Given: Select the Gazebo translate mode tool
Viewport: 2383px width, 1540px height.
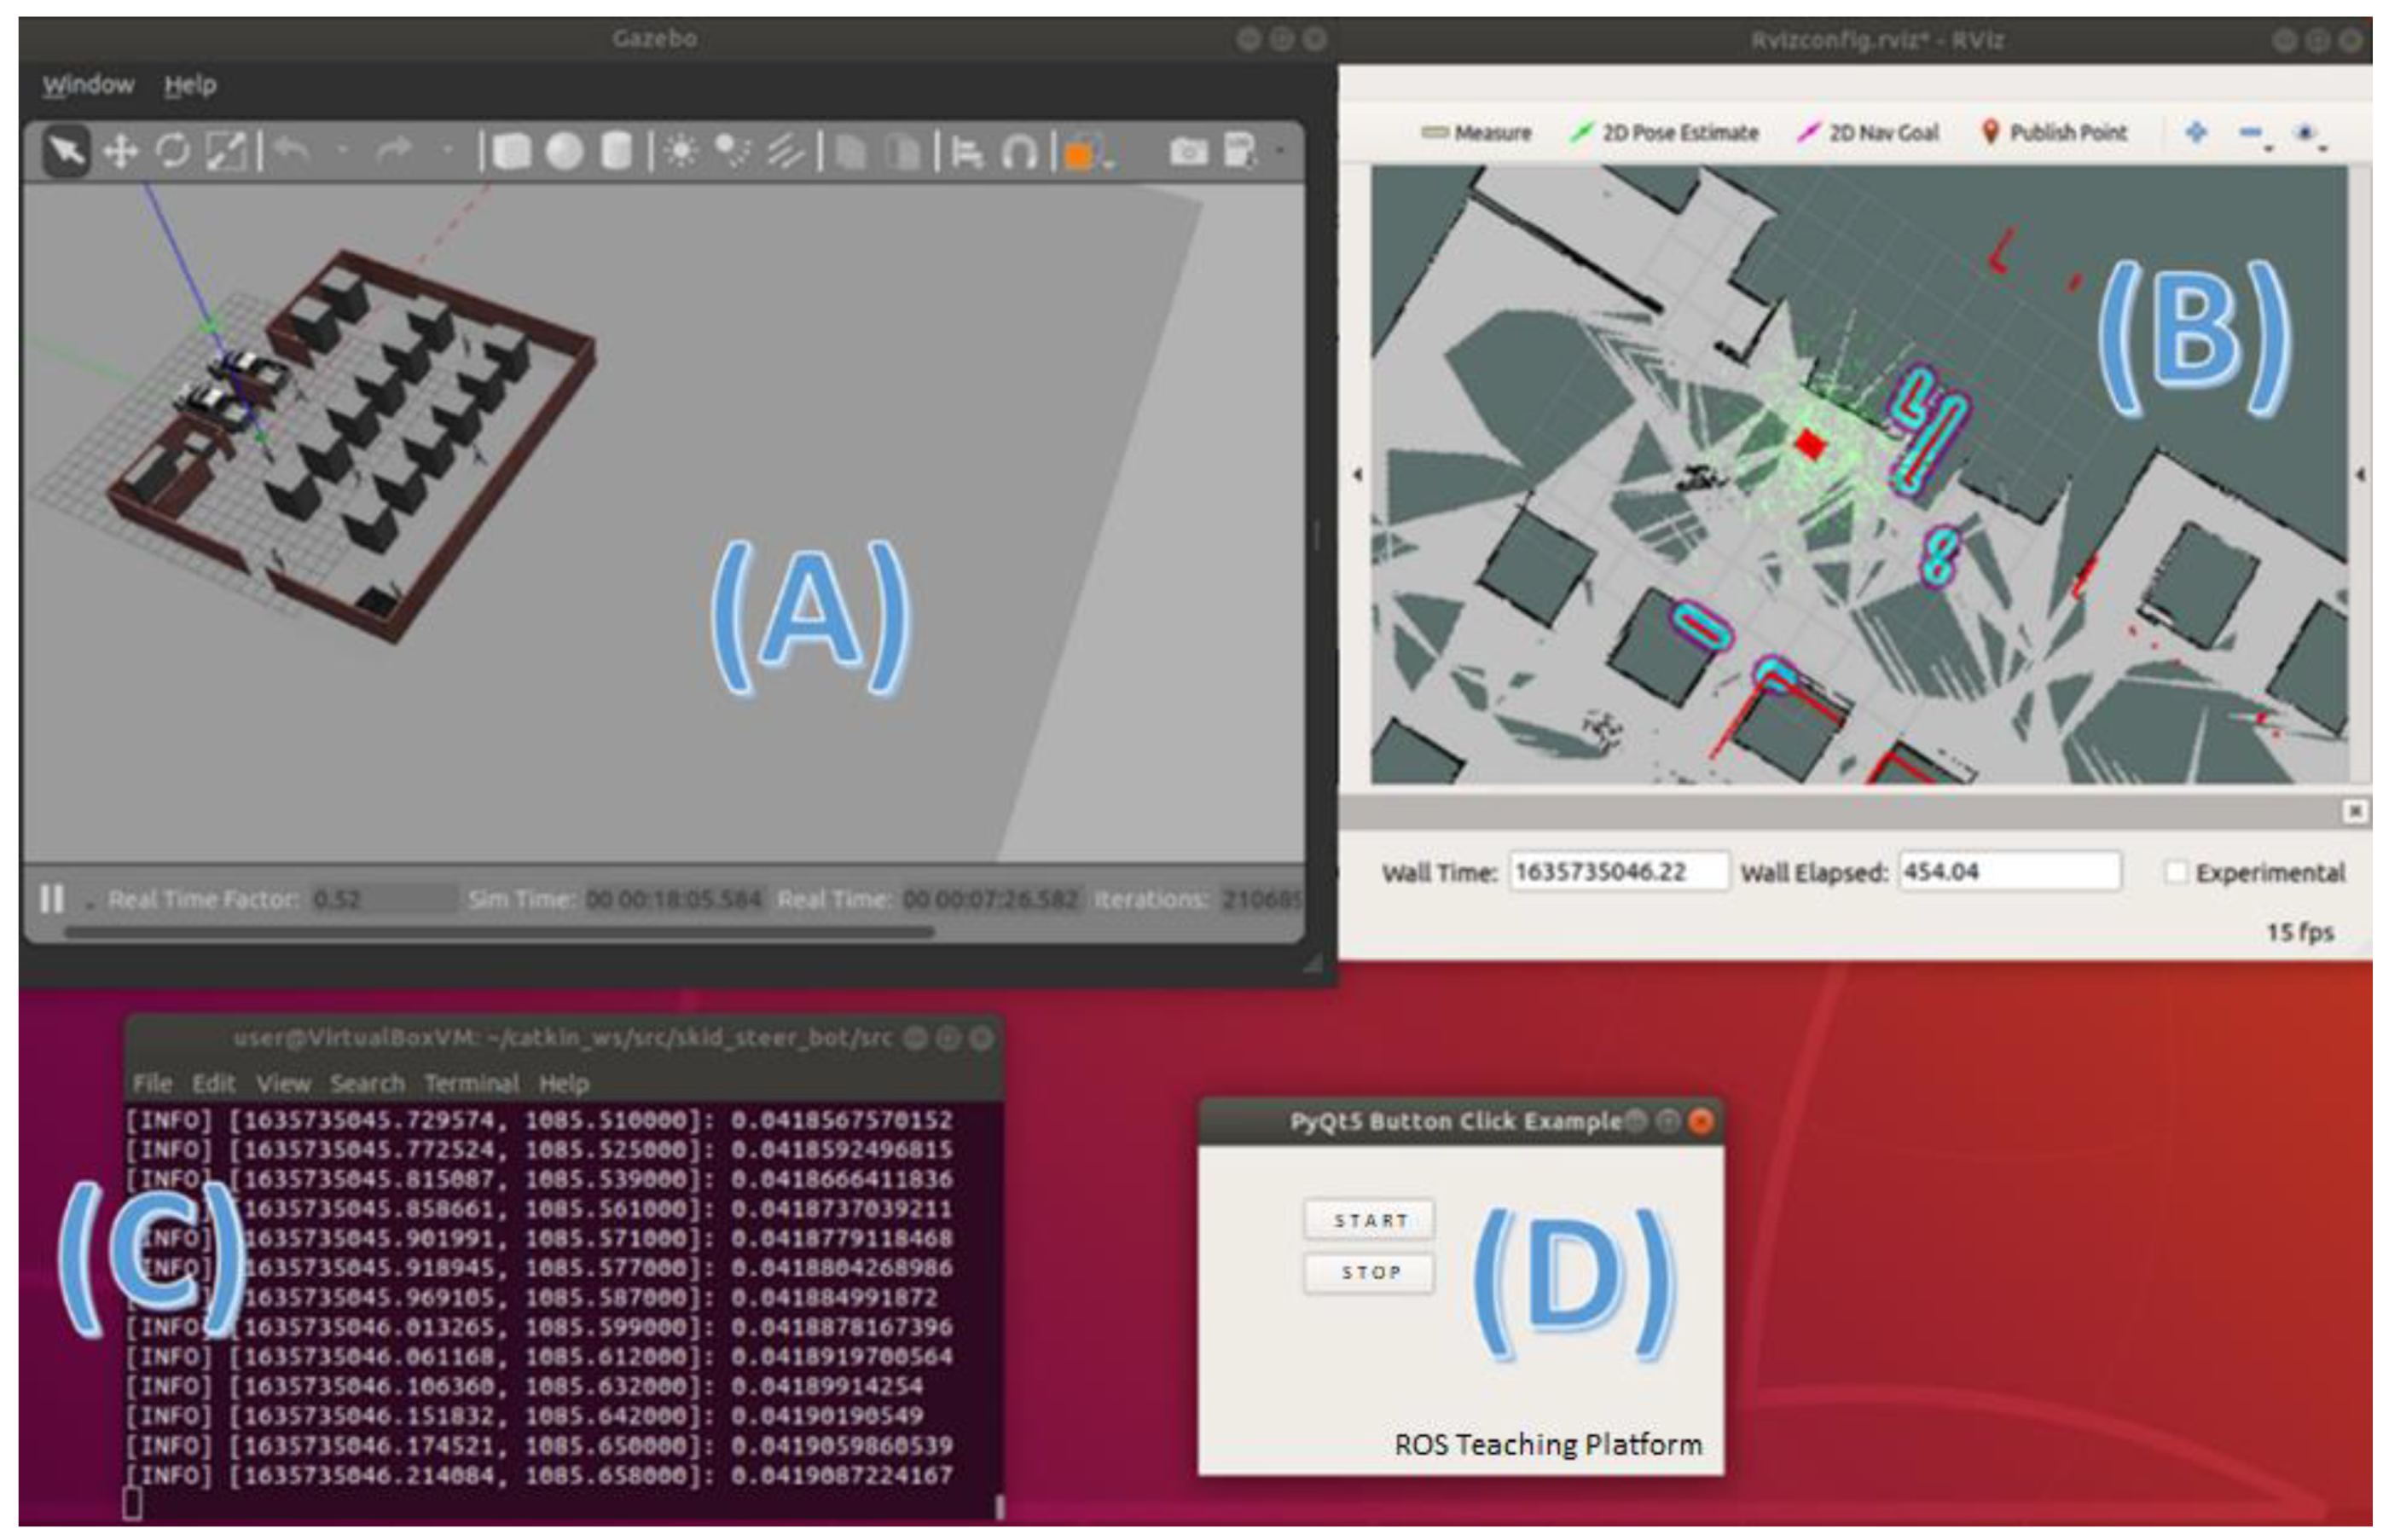Looking at the screenshot, I should (121, 152).
